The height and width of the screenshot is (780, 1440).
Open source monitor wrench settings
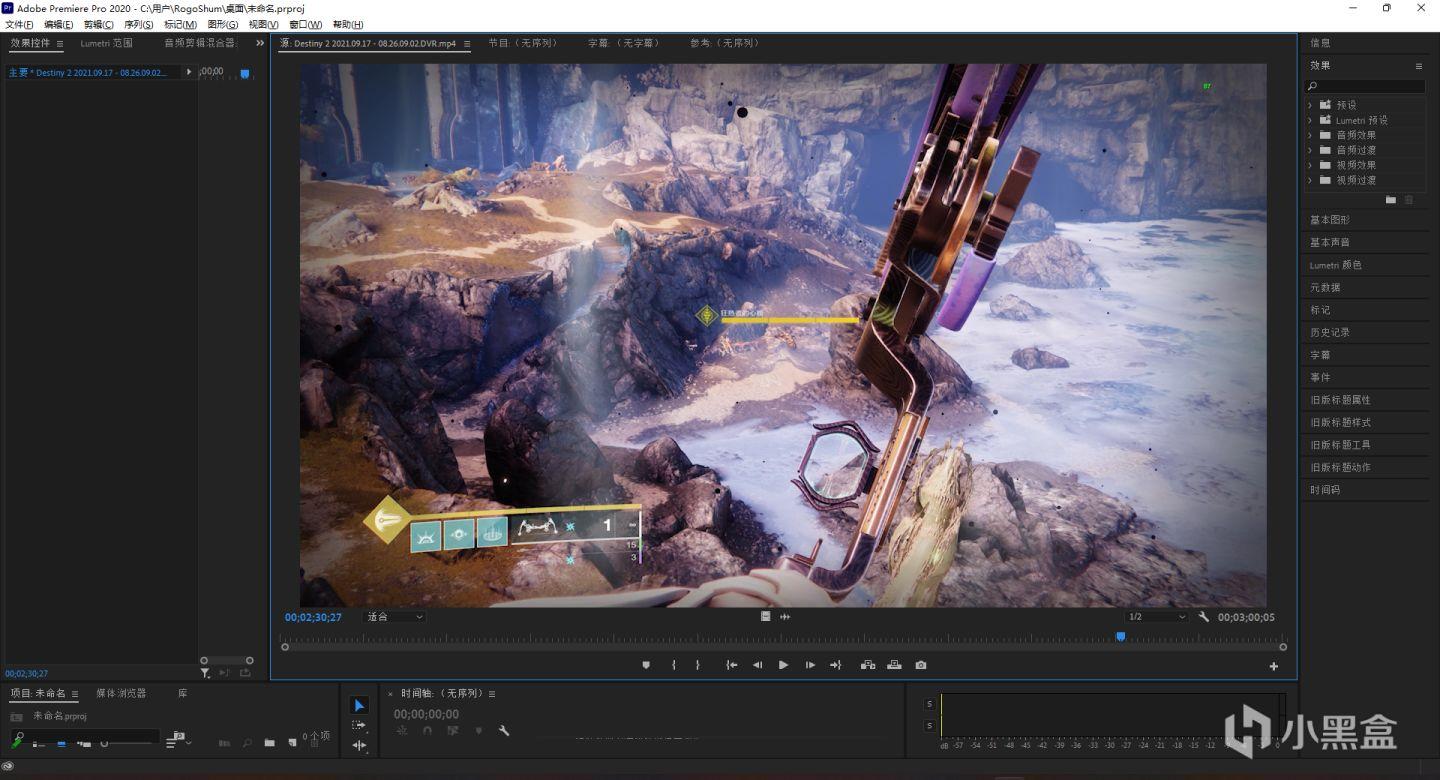coord(1204,617)
